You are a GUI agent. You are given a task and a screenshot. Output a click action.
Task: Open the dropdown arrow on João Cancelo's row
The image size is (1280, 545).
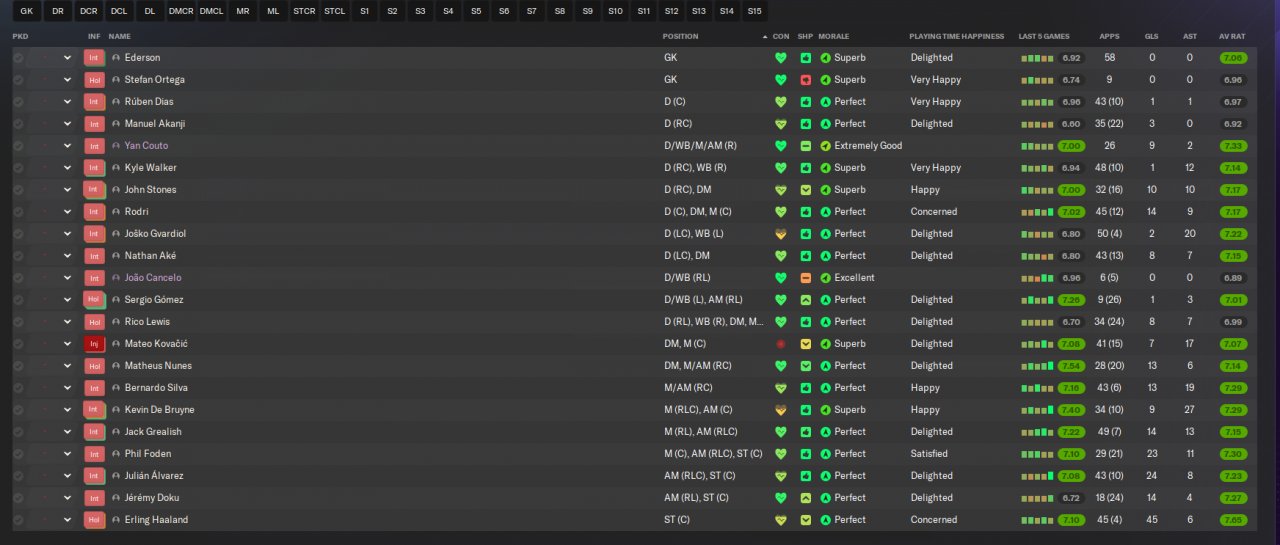tap(68, 278)
